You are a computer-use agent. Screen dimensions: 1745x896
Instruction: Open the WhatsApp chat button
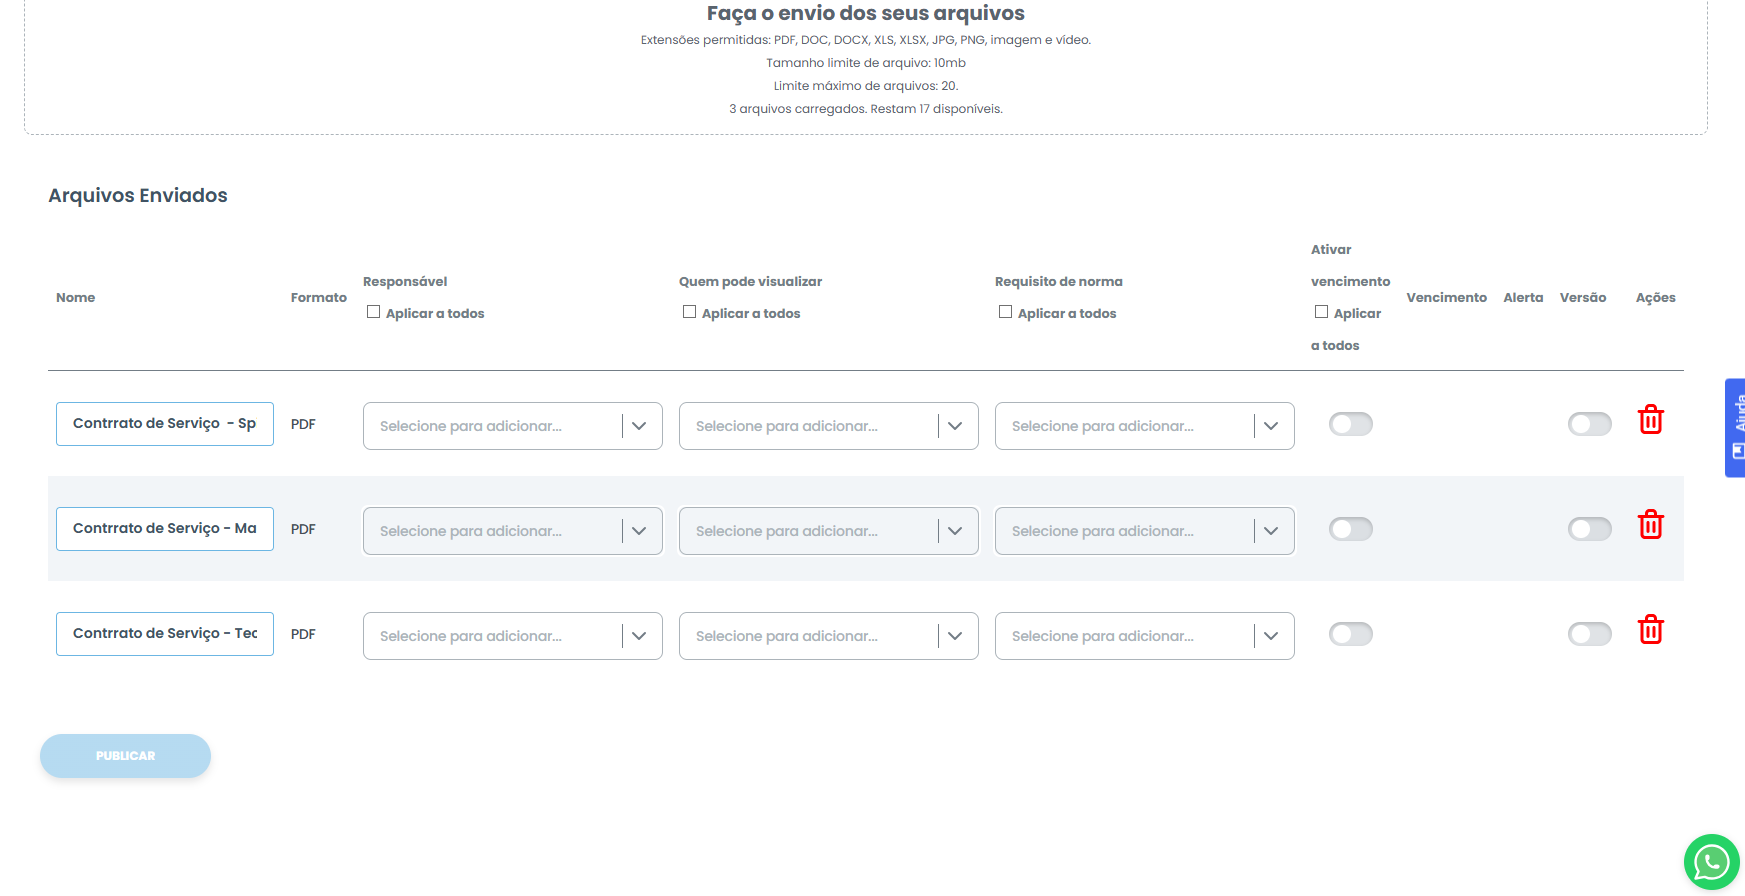tap(1711, 862)
